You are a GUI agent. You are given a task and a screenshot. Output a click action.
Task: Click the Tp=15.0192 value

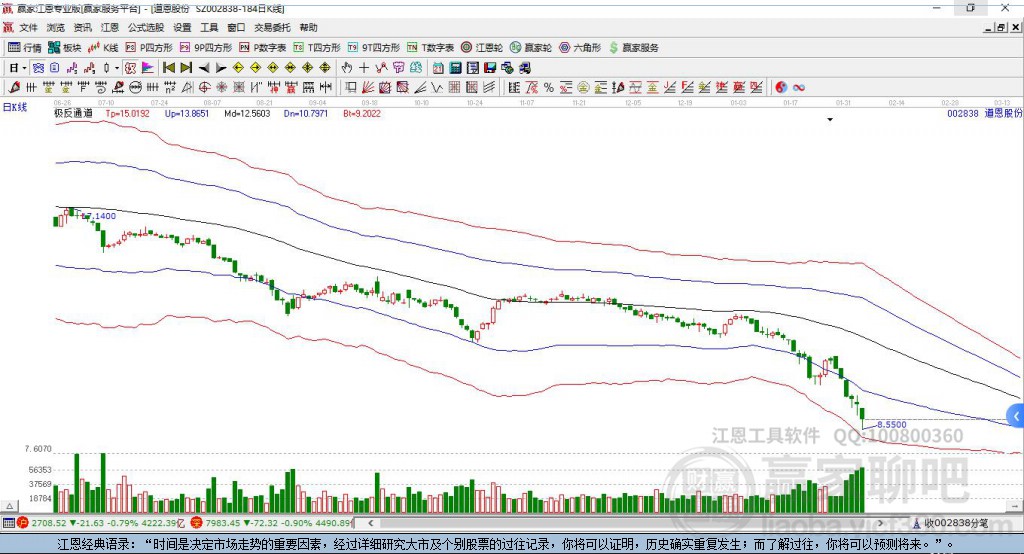[x=127, y=114]
